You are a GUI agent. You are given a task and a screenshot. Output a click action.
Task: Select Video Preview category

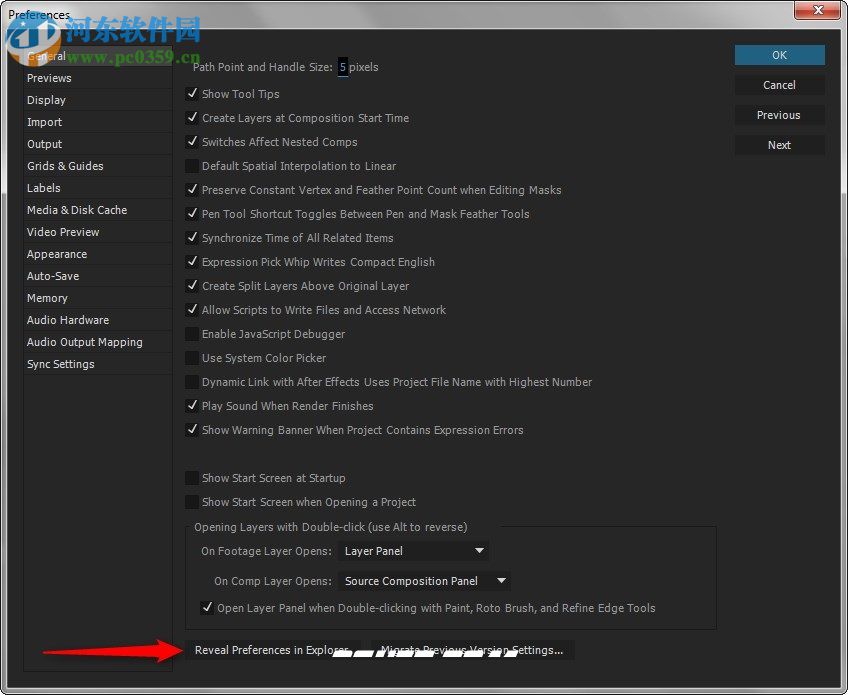(97, 232)
